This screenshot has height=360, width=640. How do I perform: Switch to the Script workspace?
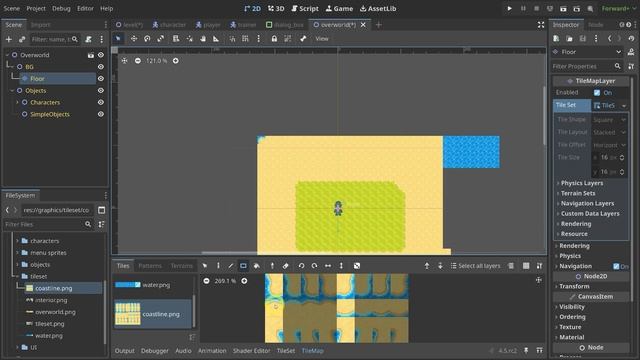(x=305, y=8)
